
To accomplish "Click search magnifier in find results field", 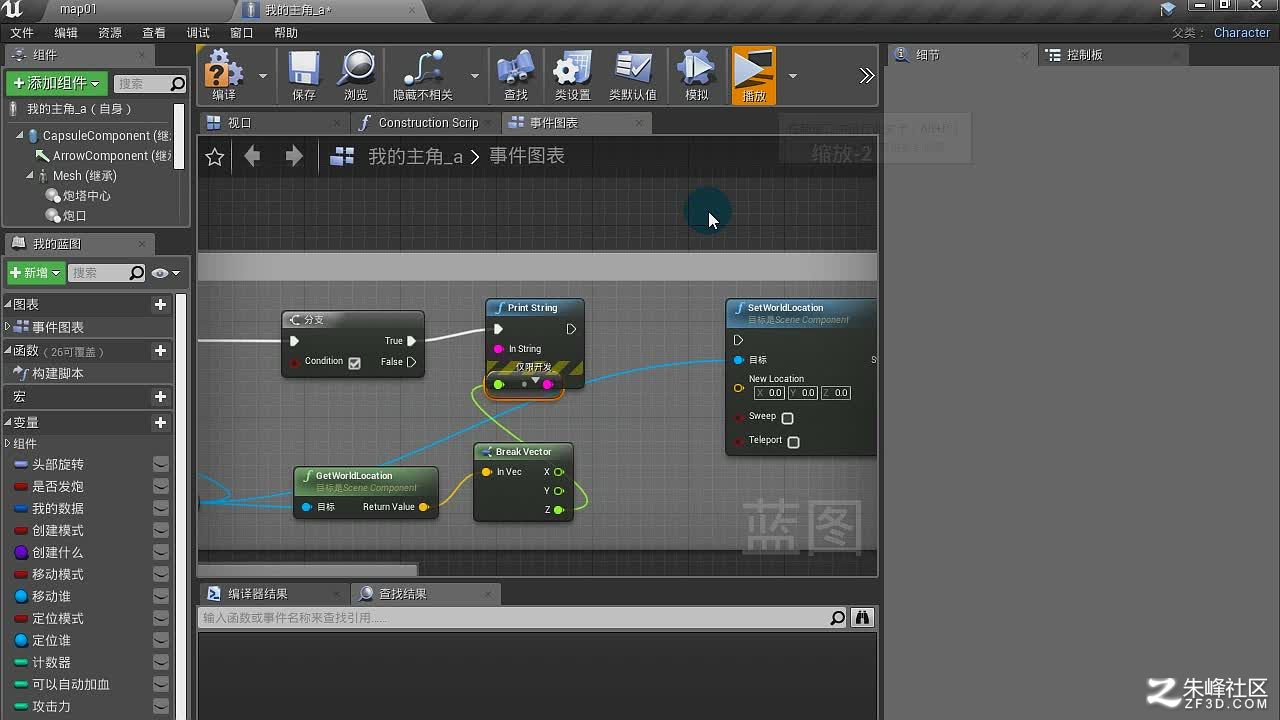I will point(838,618).
